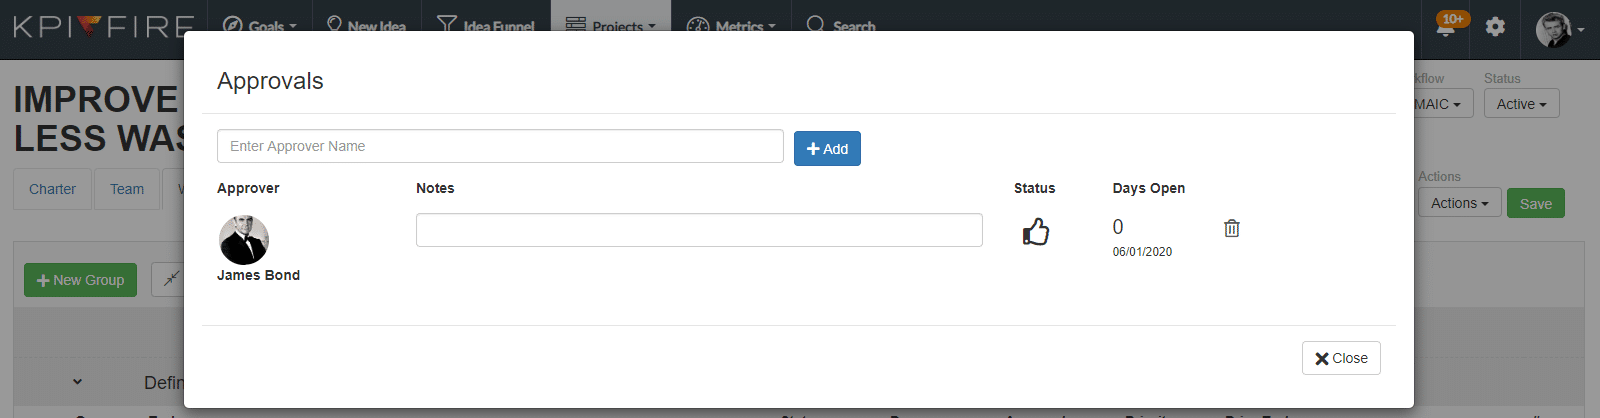1600x418 pixels.
Task: Click the New Group button
Action: [80, 280]
